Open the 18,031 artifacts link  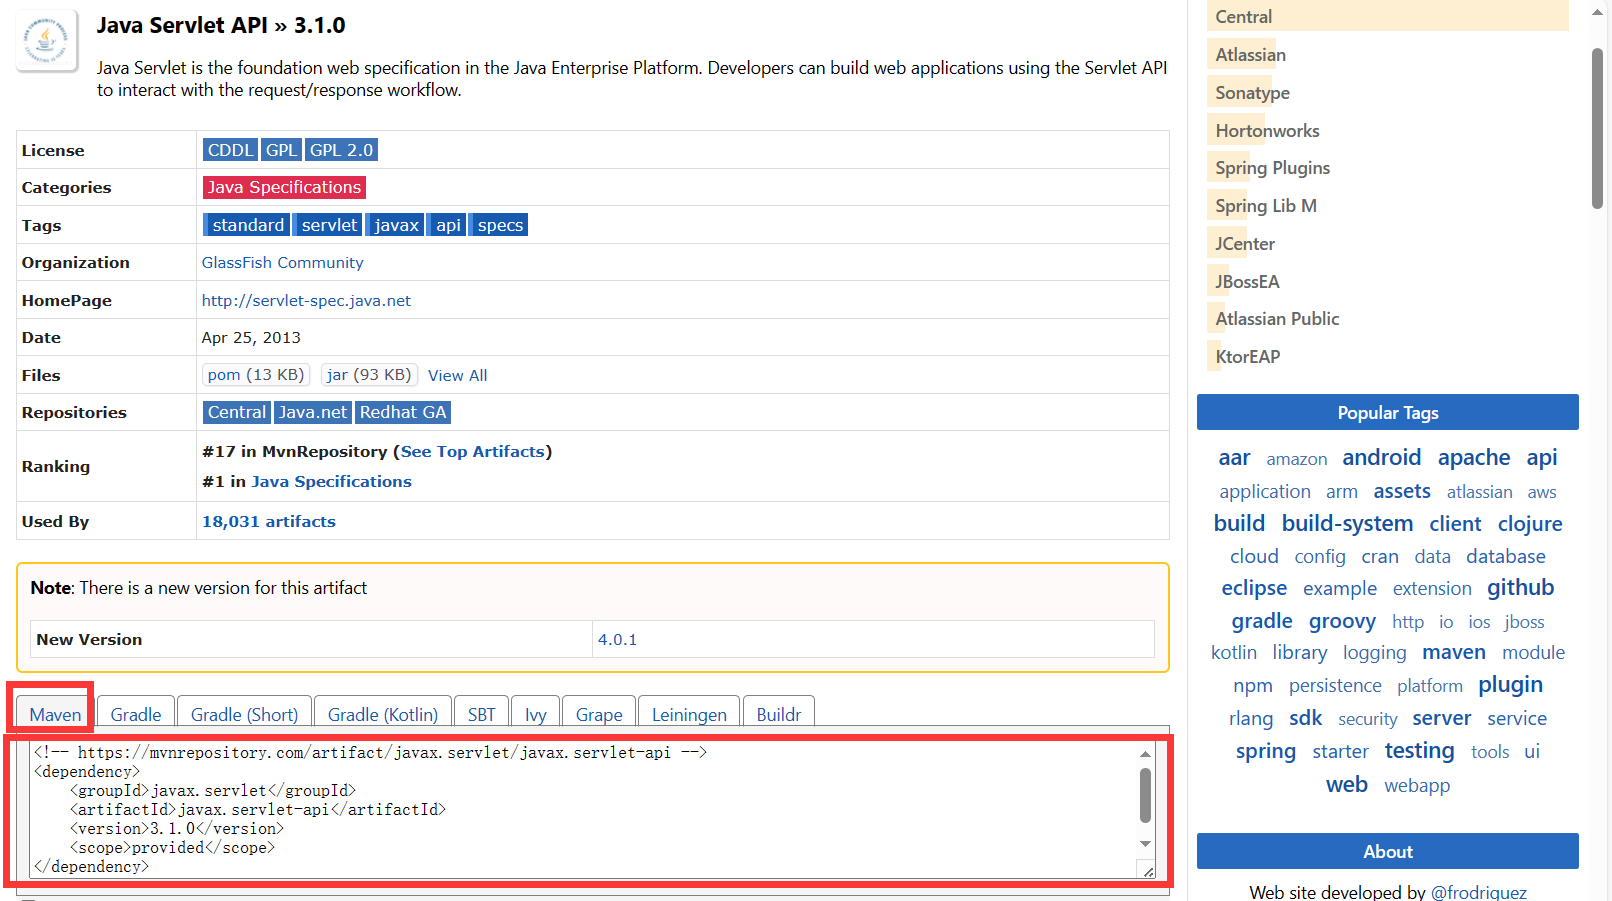pos(269,521)
